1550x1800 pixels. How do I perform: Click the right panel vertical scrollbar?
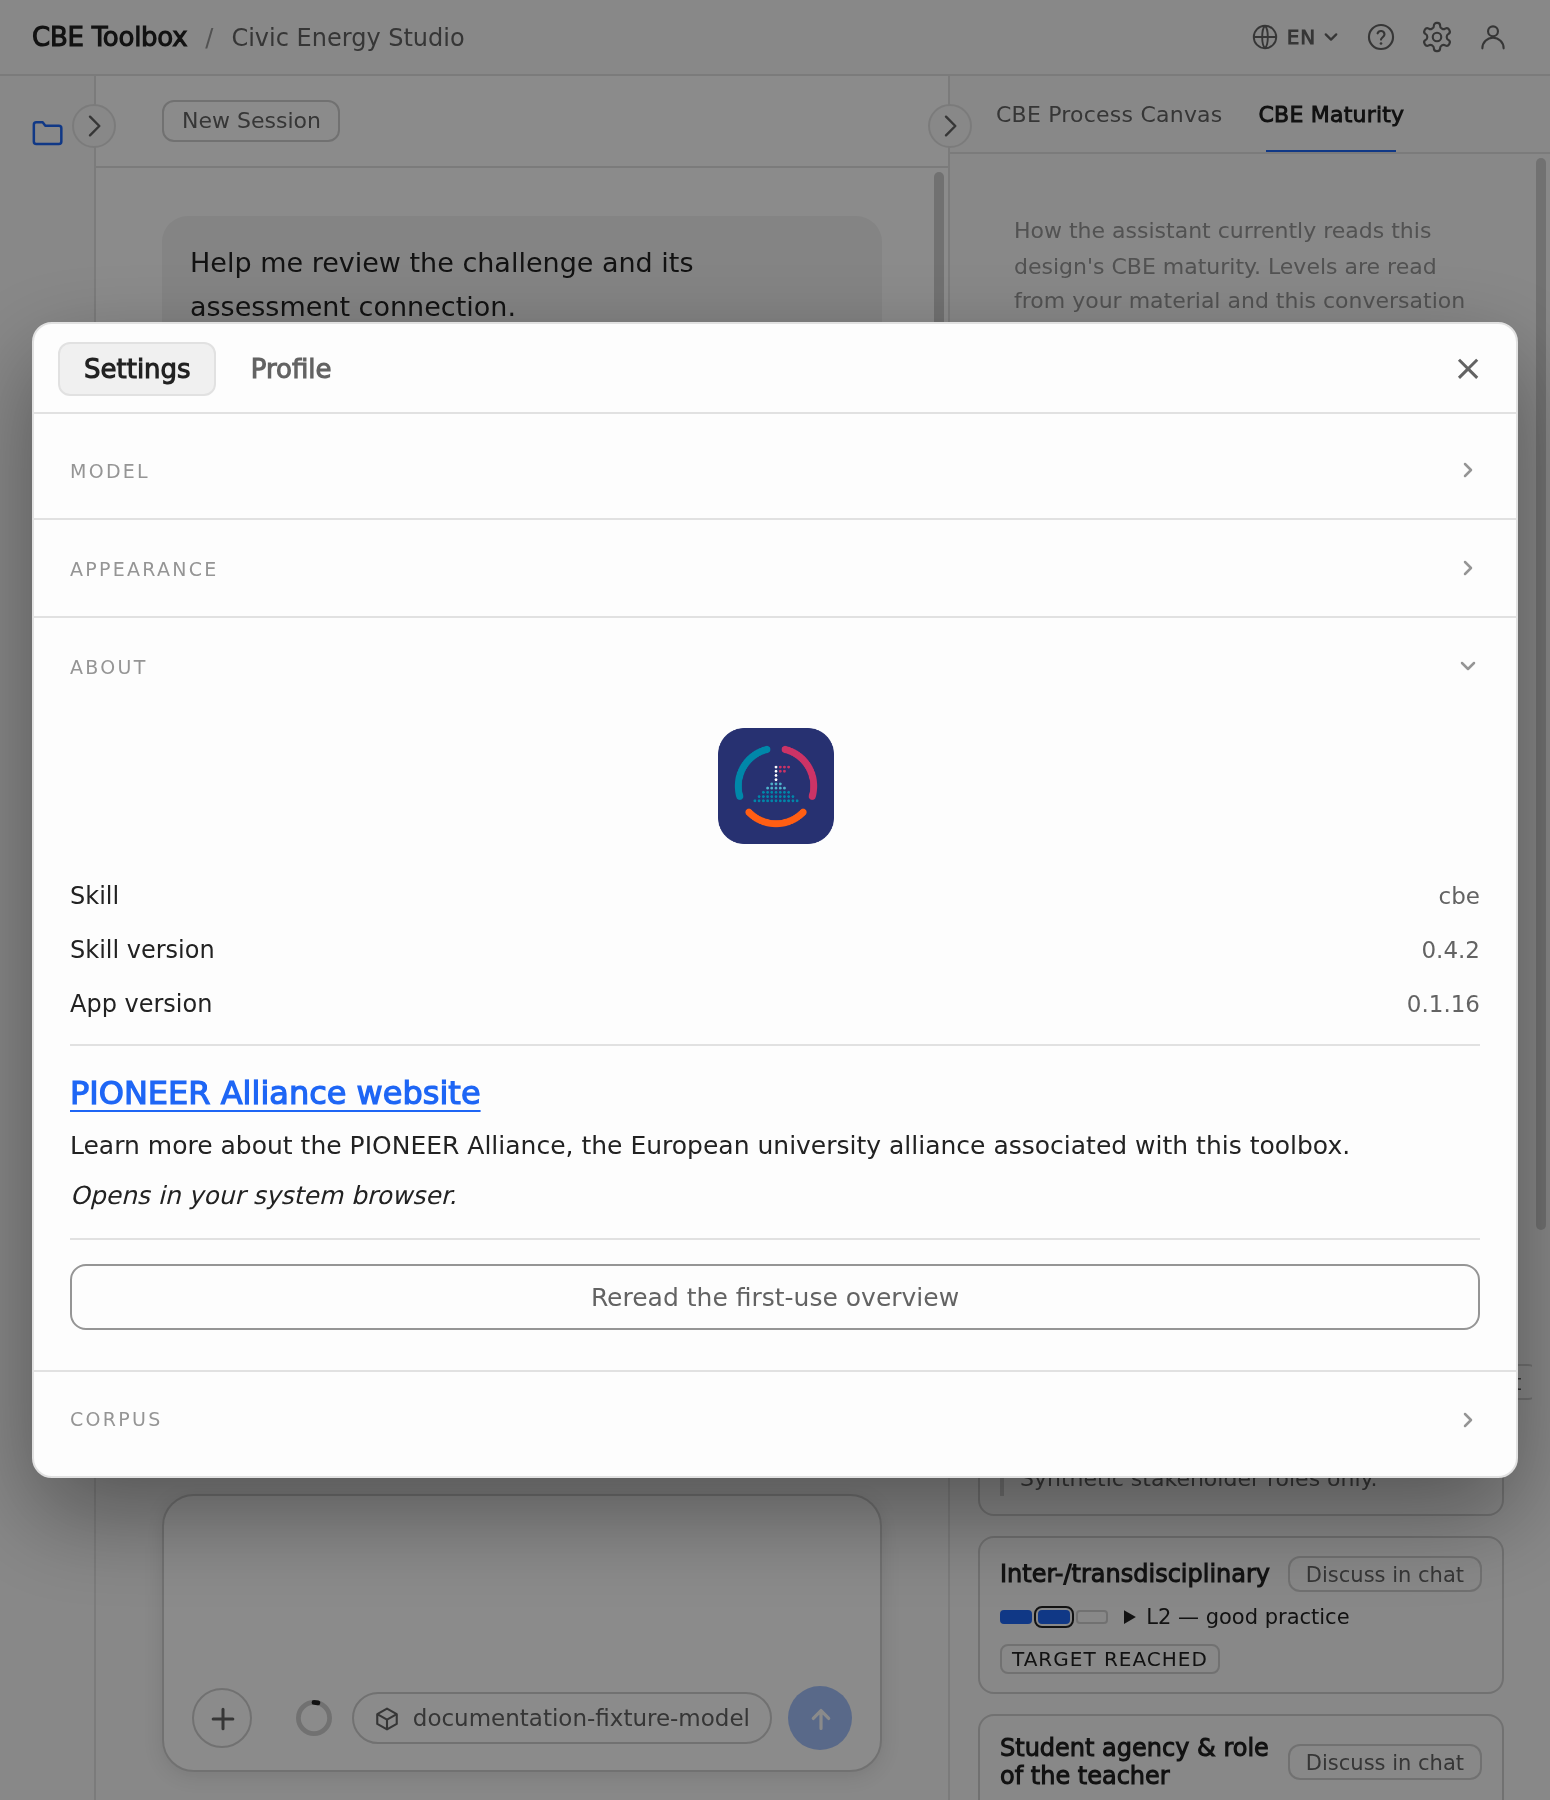[x=1541, y=694]
